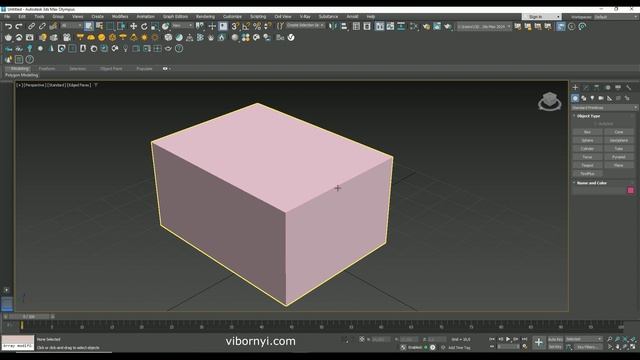Select the Geometry category icon
The width and height of the screenshot is (640, 360).
click(x=575, y=98)
